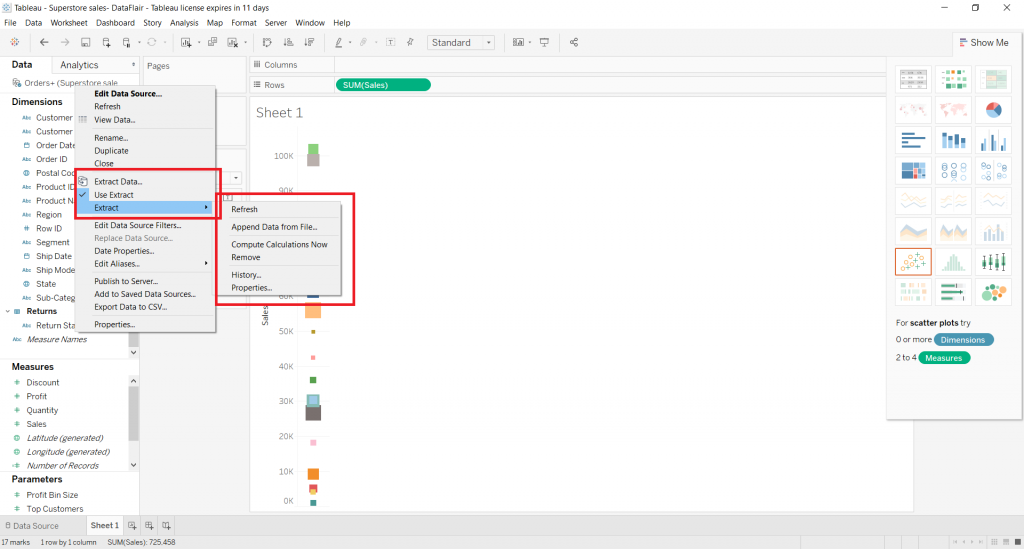The width and height of the screenshot is (1024, 549).
Task: Click the Highlight pen toolbar icon
Action: coord(338,42)
